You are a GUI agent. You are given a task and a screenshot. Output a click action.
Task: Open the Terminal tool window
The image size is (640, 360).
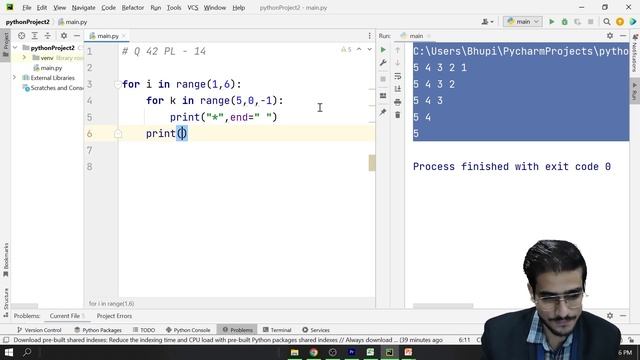(x=277, y=330)
